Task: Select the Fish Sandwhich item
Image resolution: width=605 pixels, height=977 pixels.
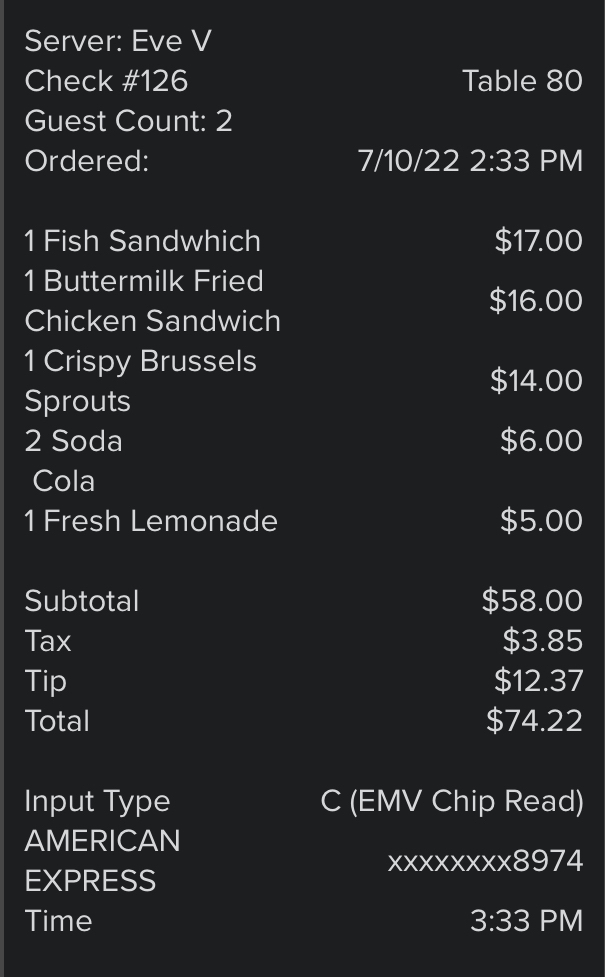Action: click(143, 241)
